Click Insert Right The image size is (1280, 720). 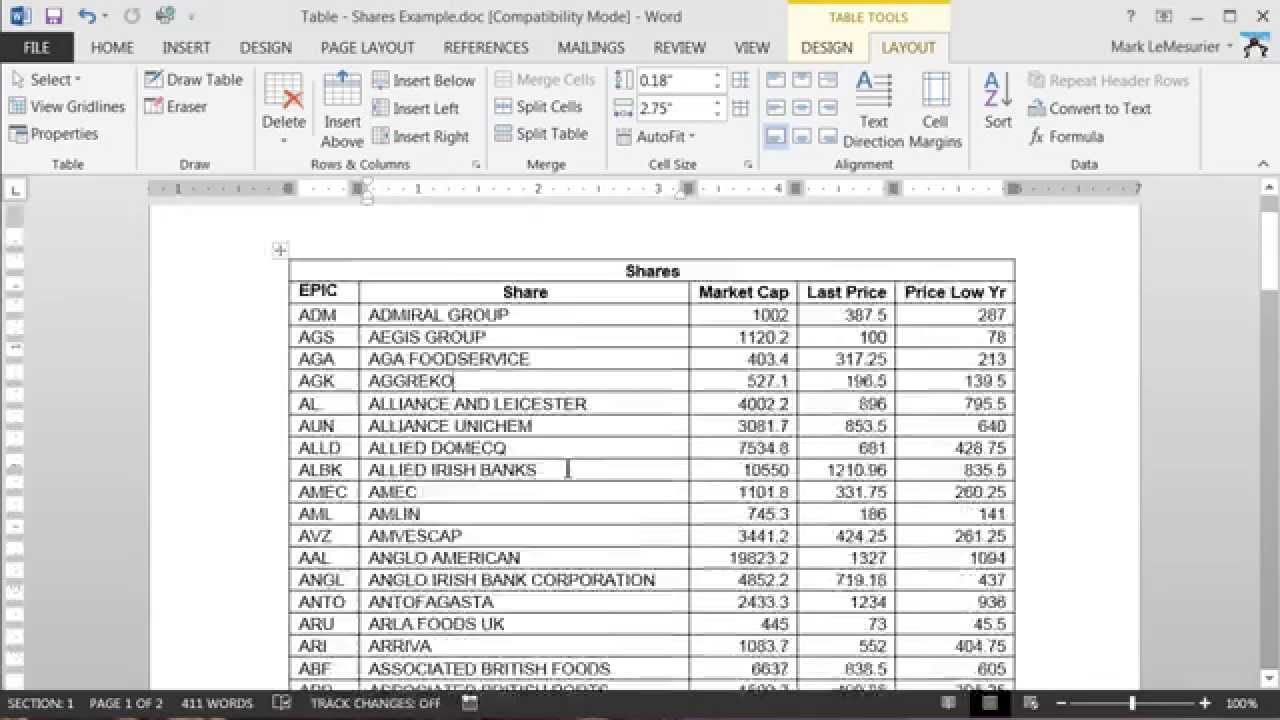tap(420, 136)
